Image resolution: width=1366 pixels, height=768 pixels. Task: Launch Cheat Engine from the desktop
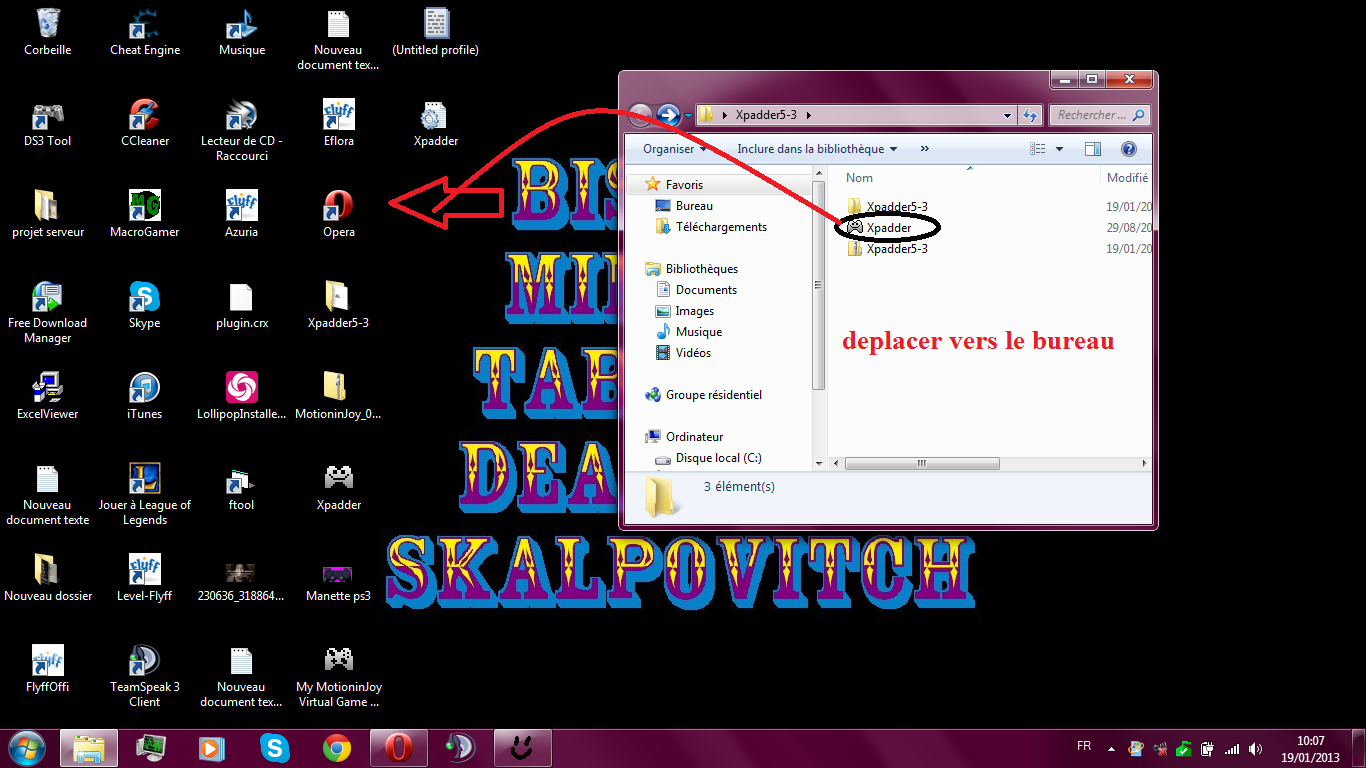(x=145, y=33)
